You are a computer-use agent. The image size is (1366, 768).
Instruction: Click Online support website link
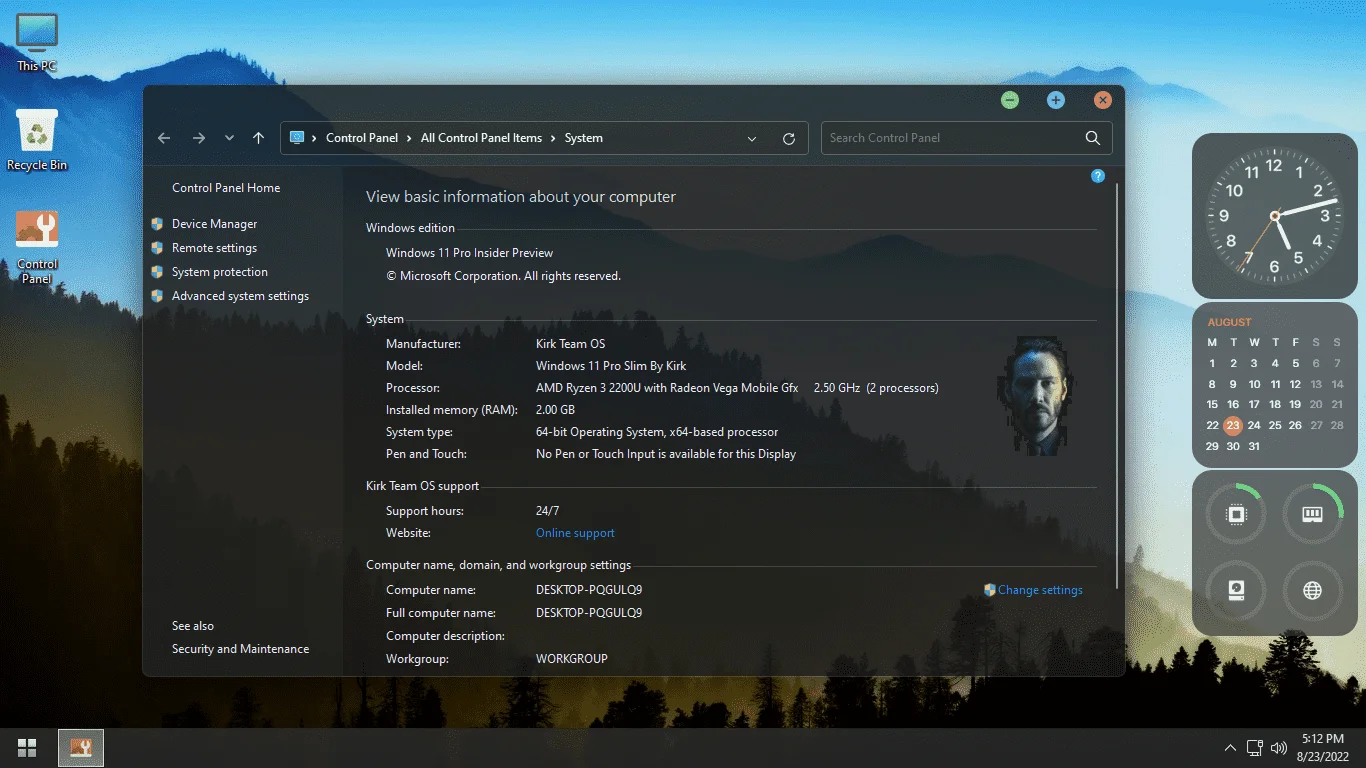[575, 533]
